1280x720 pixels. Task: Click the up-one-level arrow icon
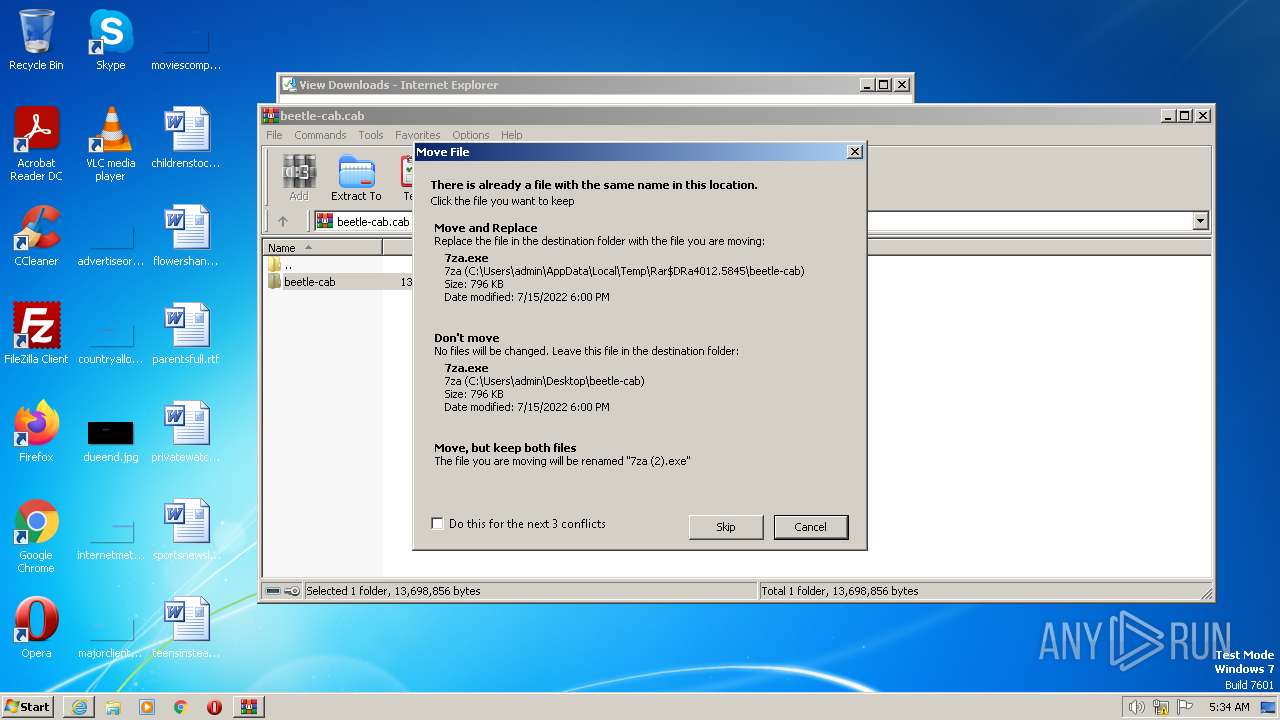(282, 221)
